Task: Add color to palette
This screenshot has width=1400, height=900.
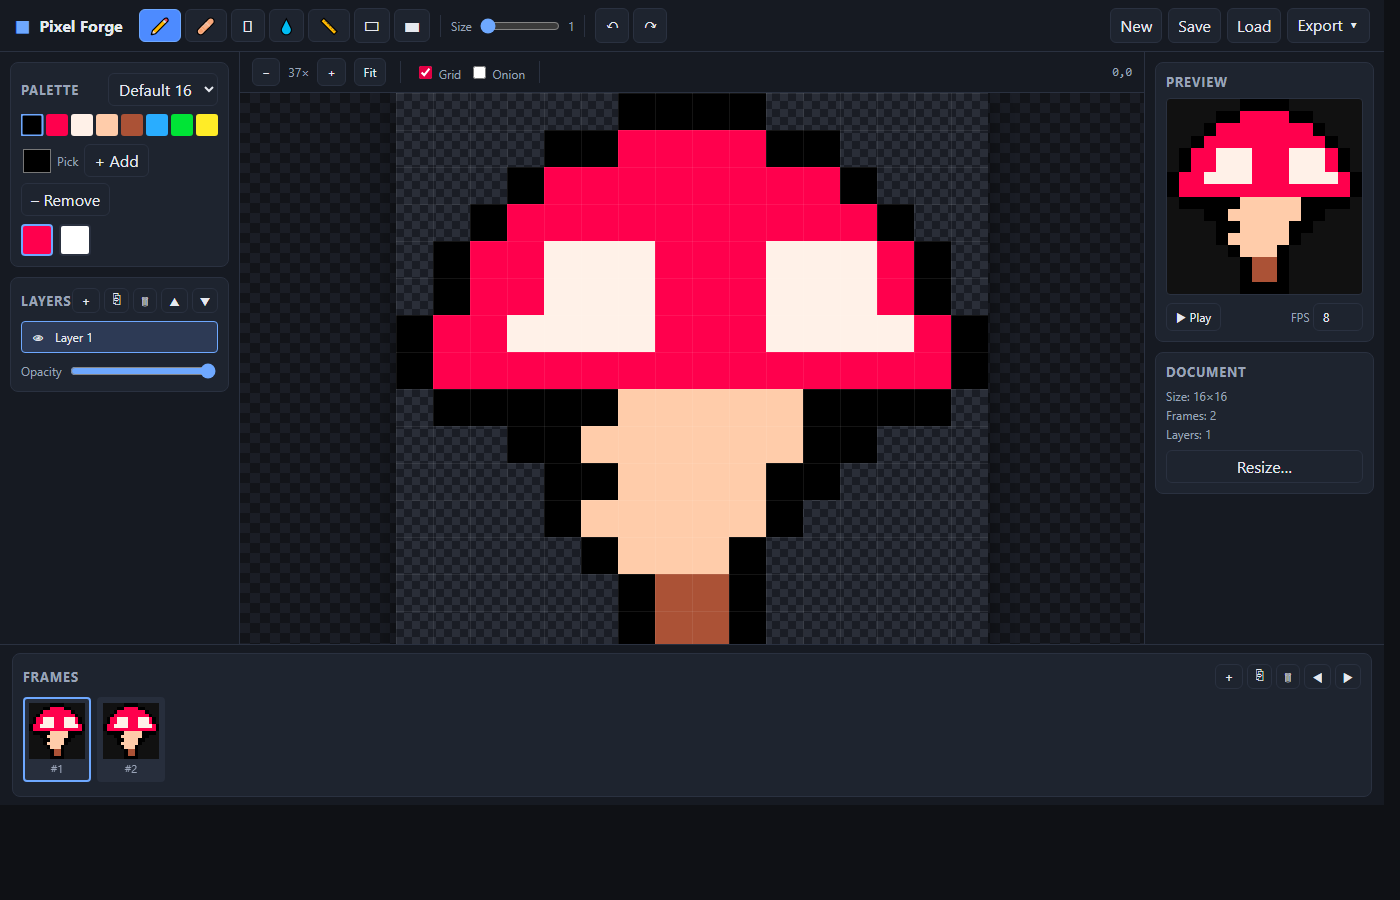Action: (x=117, y=161)
